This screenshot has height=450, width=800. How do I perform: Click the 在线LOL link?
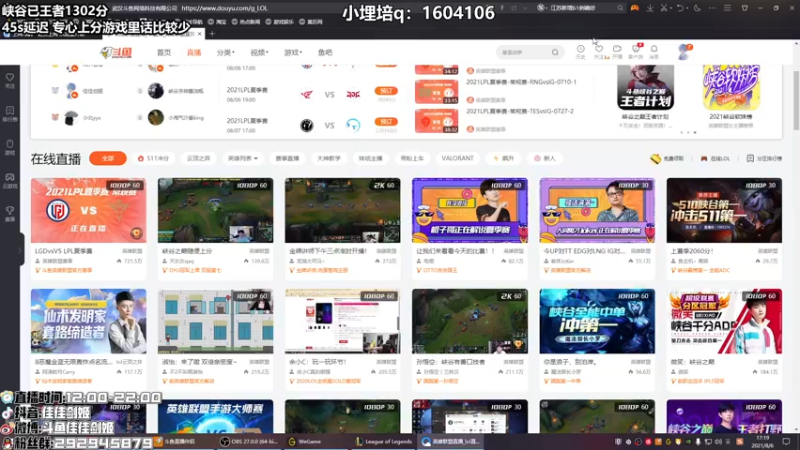(715, 159)
